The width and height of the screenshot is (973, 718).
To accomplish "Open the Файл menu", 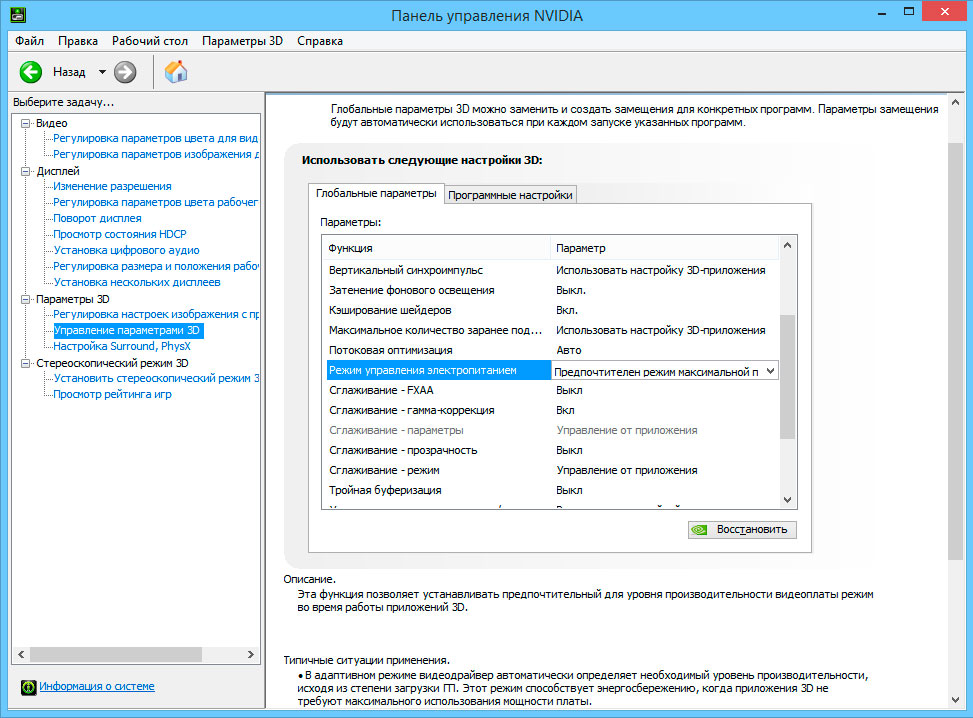I will [29, 41].
